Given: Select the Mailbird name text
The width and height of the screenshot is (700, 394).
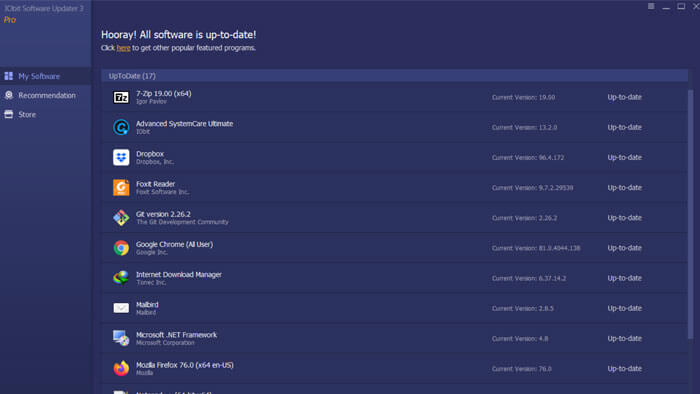Looking at the screenshot, I should [147, 304].
